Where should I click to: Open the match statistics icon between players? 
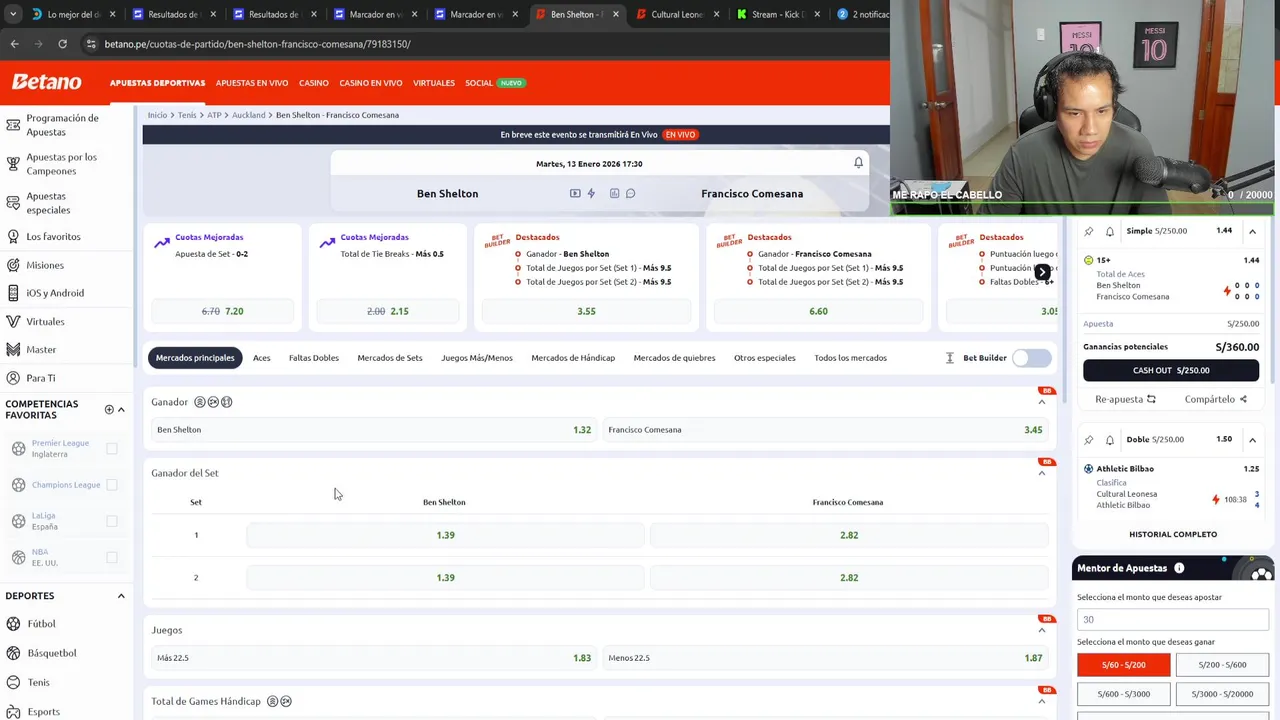click(614, 193)
